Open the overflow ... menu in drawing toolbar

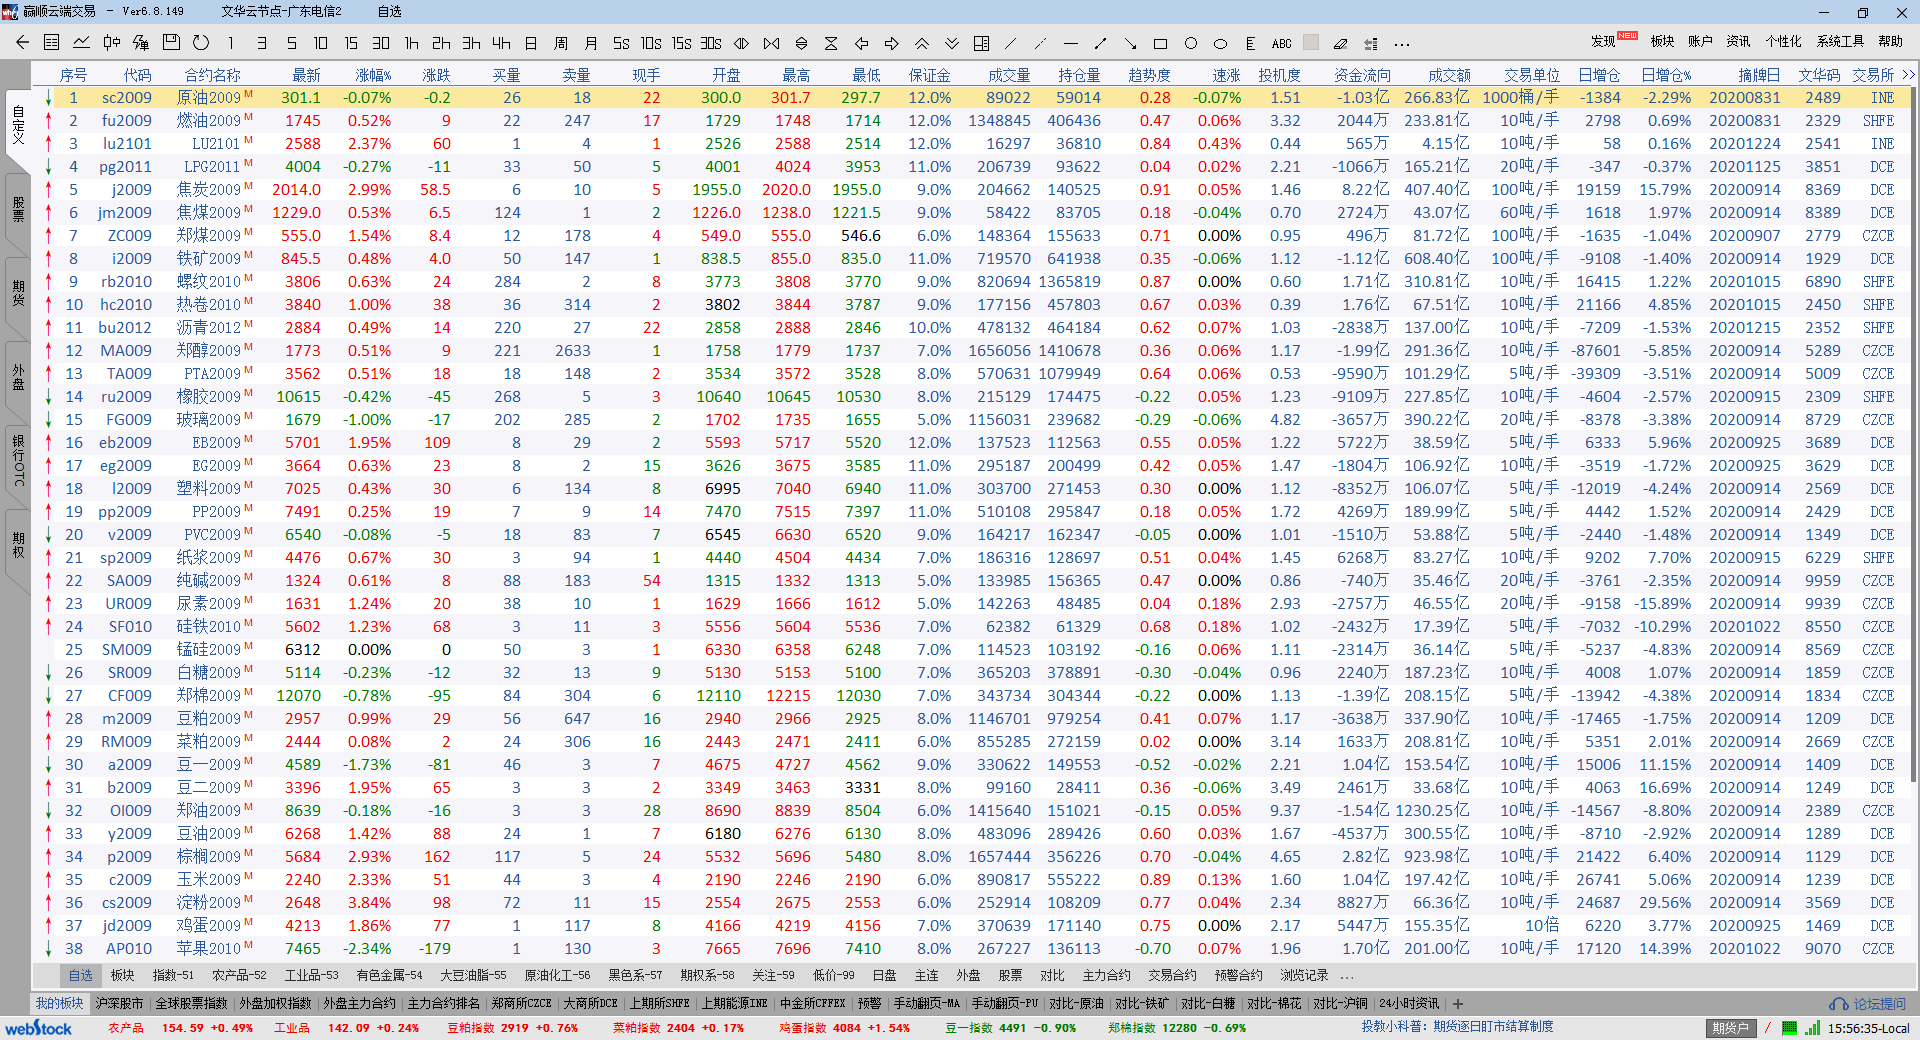1401,43
